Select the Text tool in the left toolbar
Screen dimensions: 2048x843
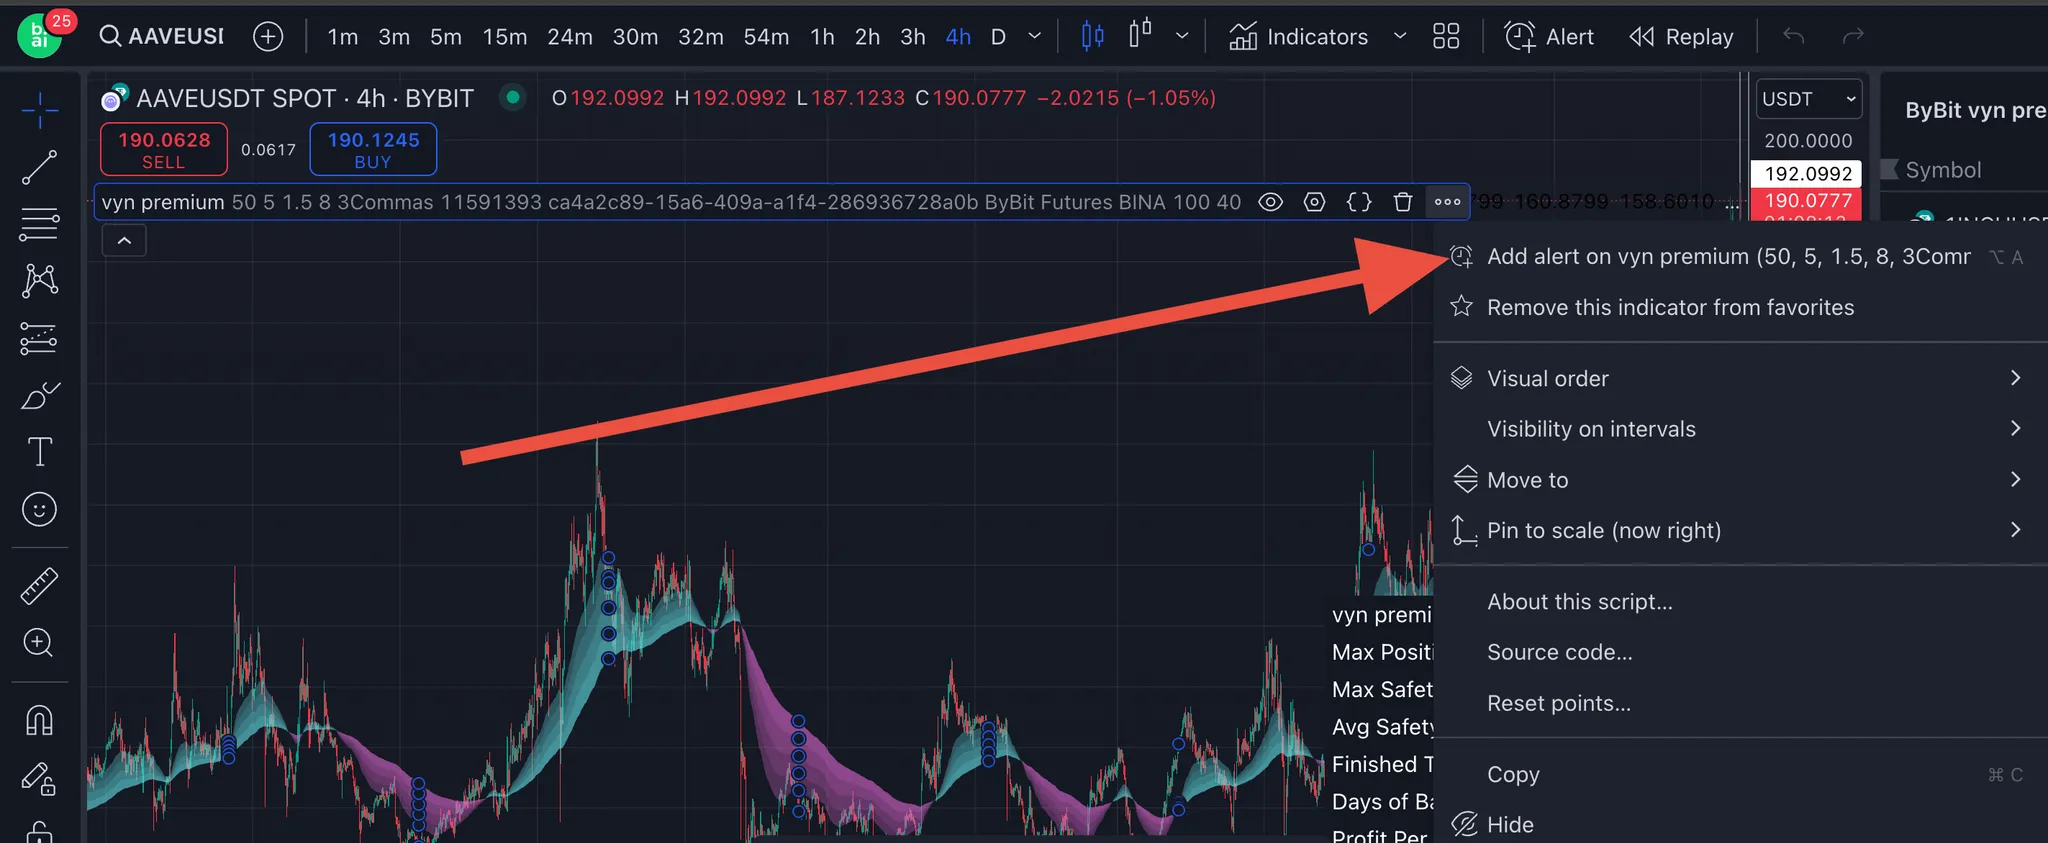pos(39,452)
